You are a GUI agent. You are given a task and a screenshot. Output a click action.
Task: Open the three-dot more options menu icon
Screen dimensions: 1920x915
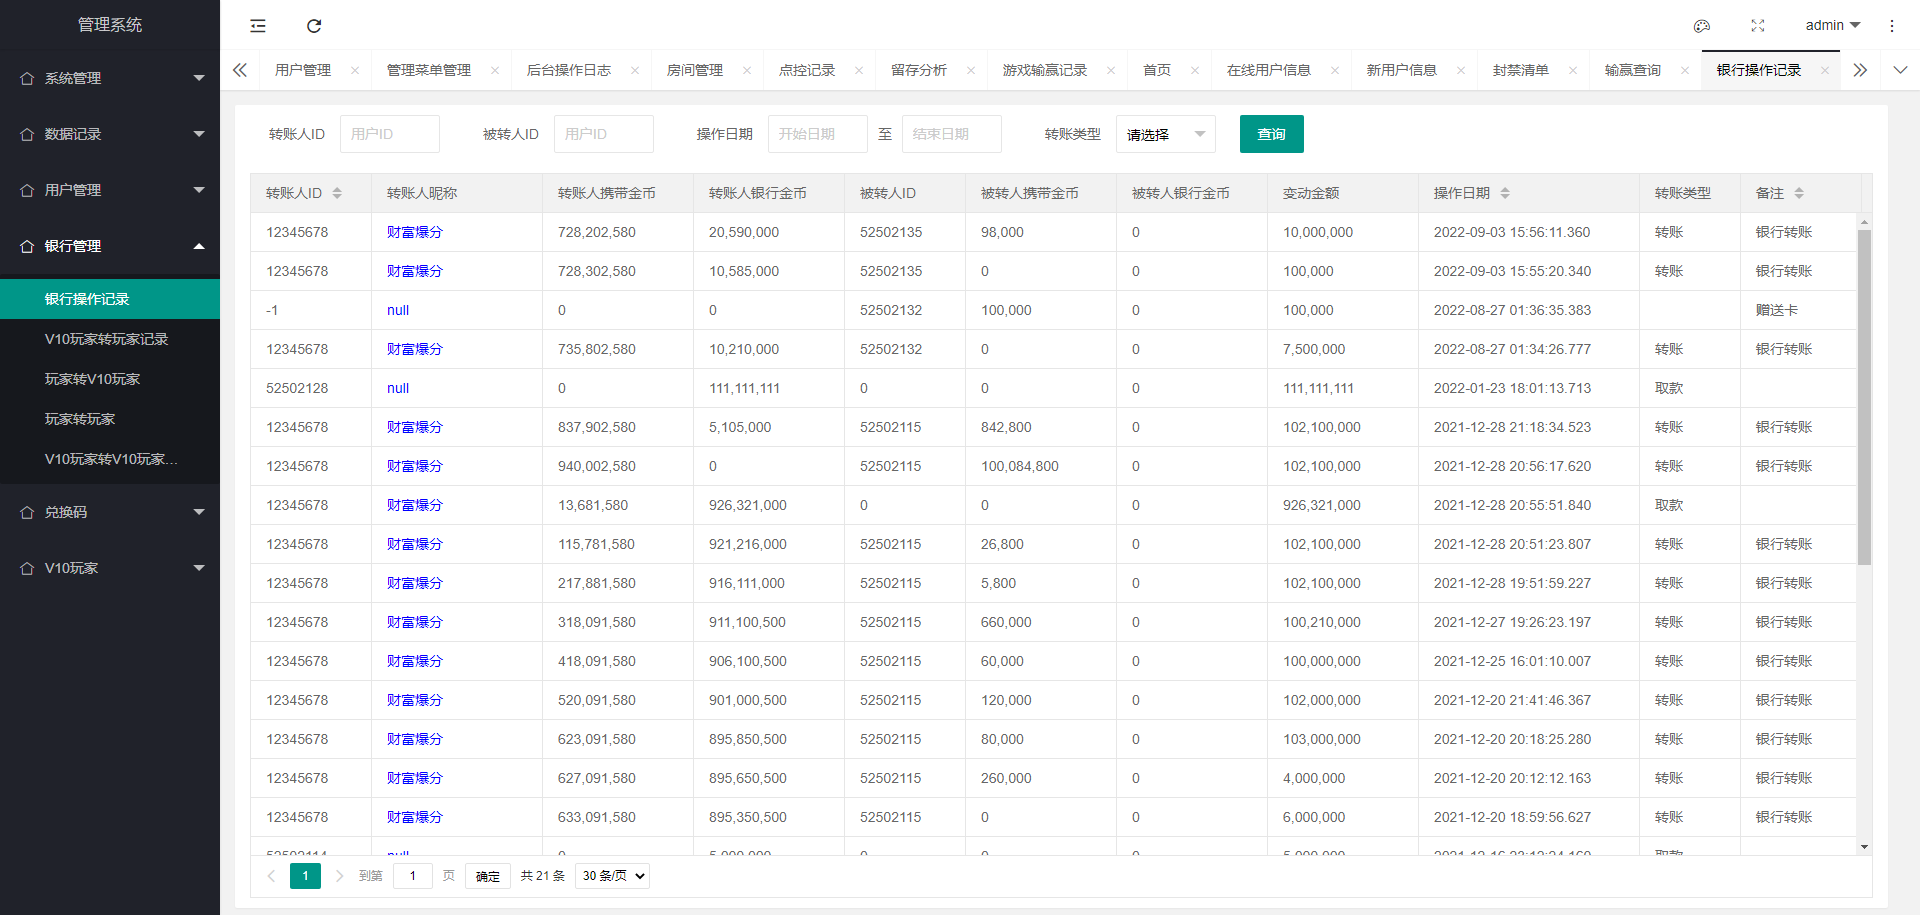1893,25
